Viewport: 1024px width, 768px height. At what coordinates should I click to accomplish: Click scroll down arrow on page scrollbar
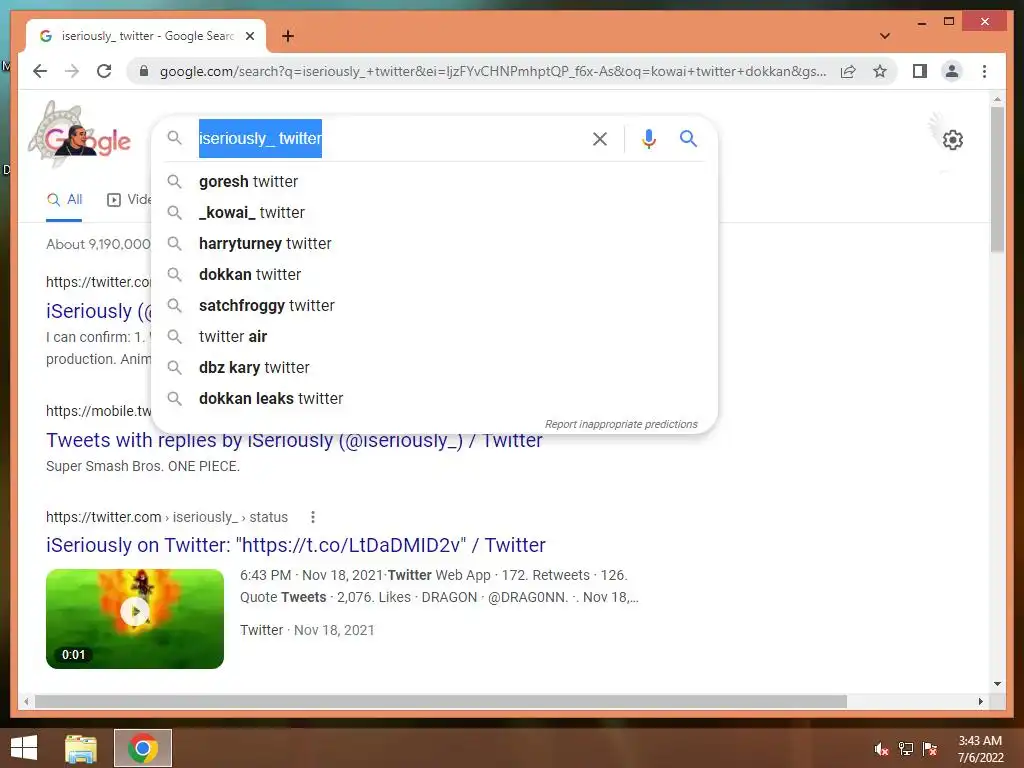[997, 684]
